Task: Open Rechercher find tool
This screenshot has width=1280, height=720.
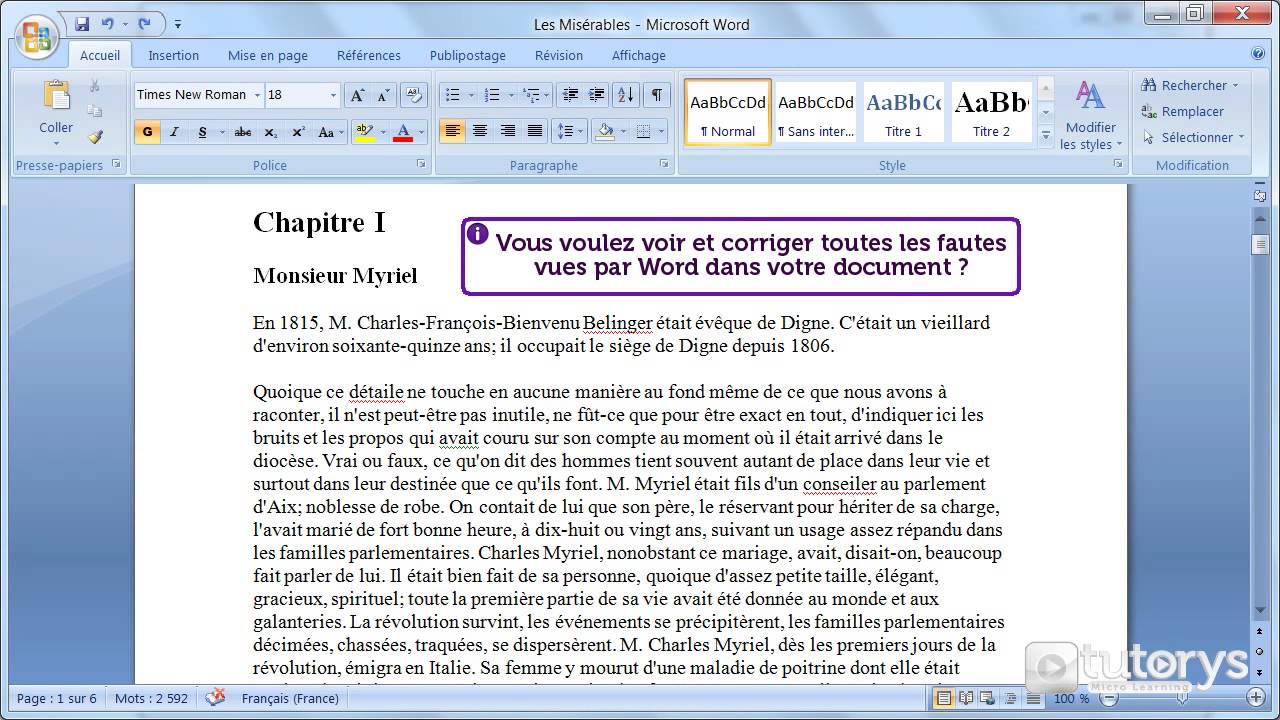Action: [x=1190, y=85]
